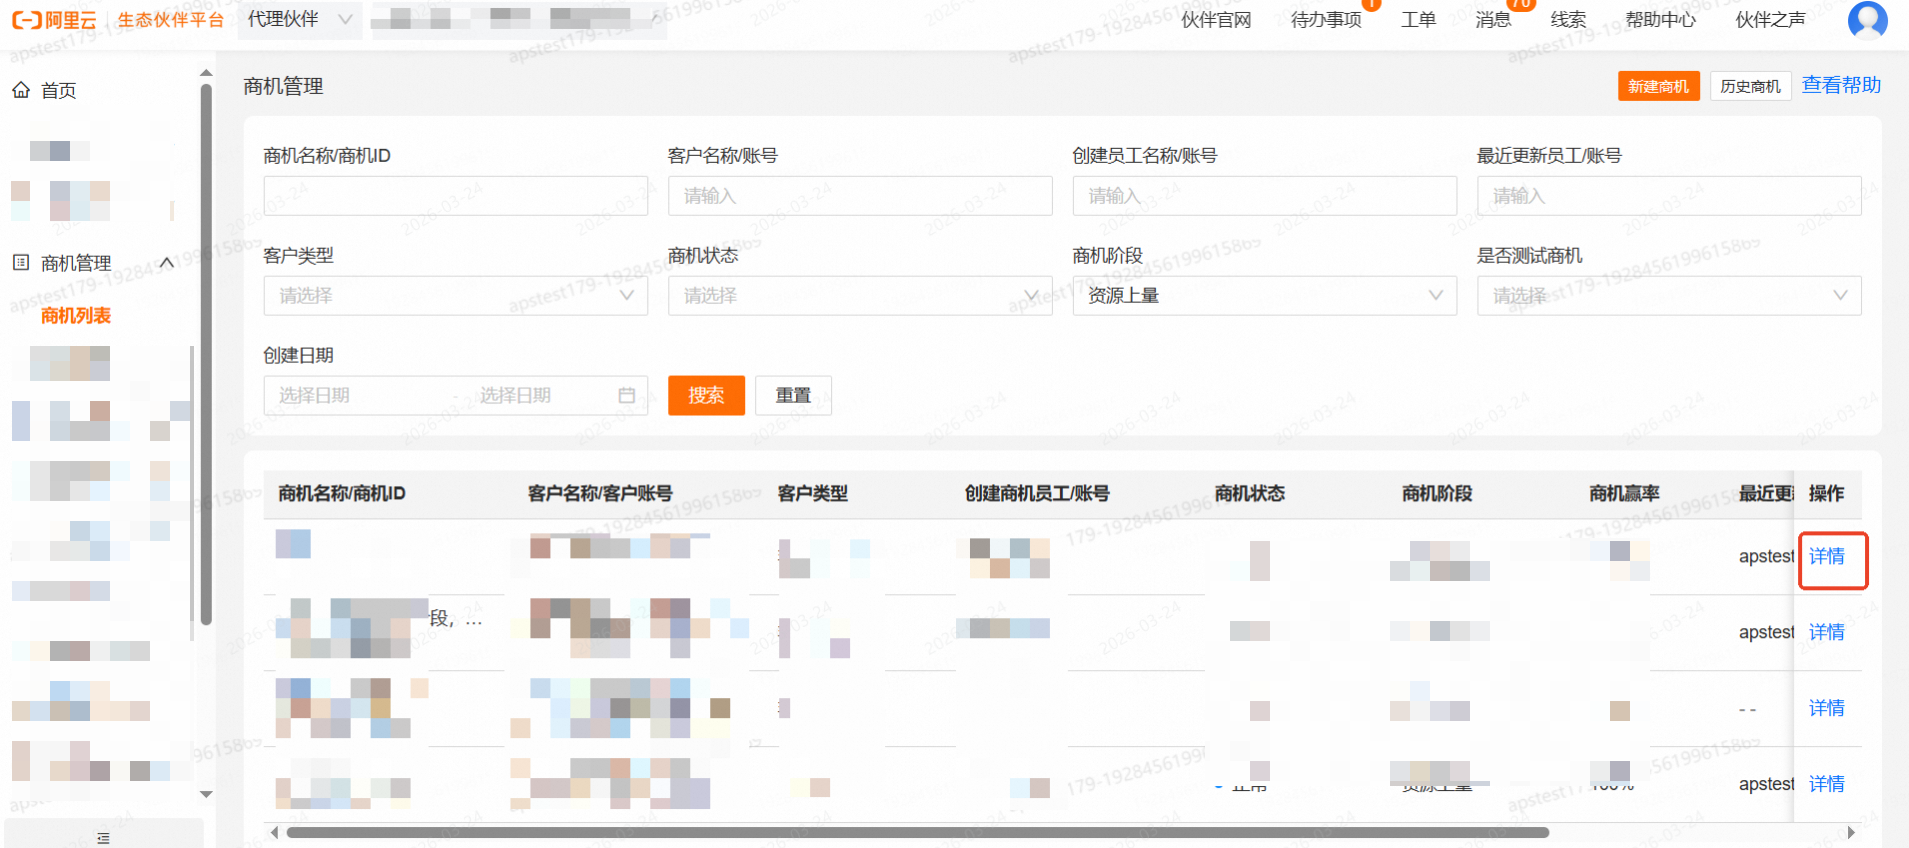Click the calendar icon in date field

point(626,396)
